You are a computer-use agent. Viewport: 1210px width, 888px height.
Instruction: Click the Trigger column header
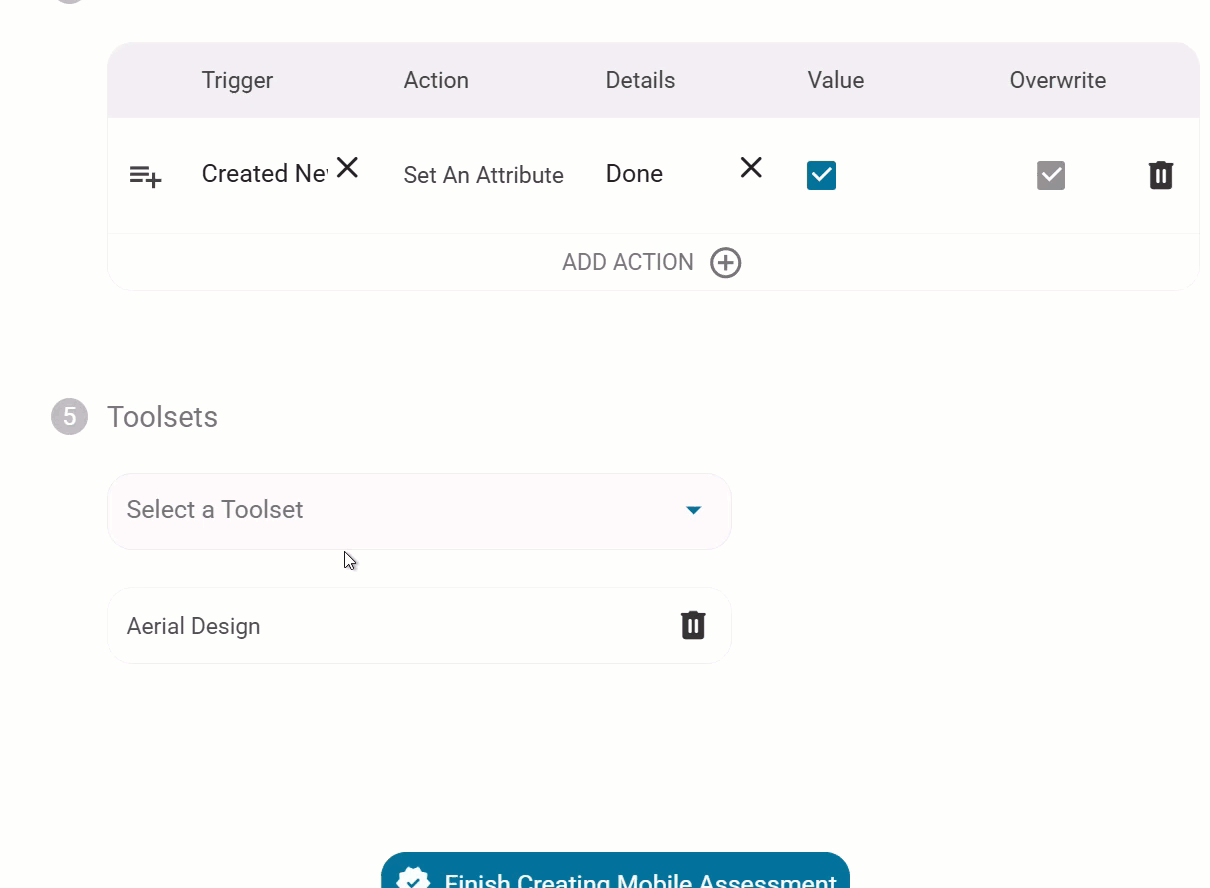(237, 81)
